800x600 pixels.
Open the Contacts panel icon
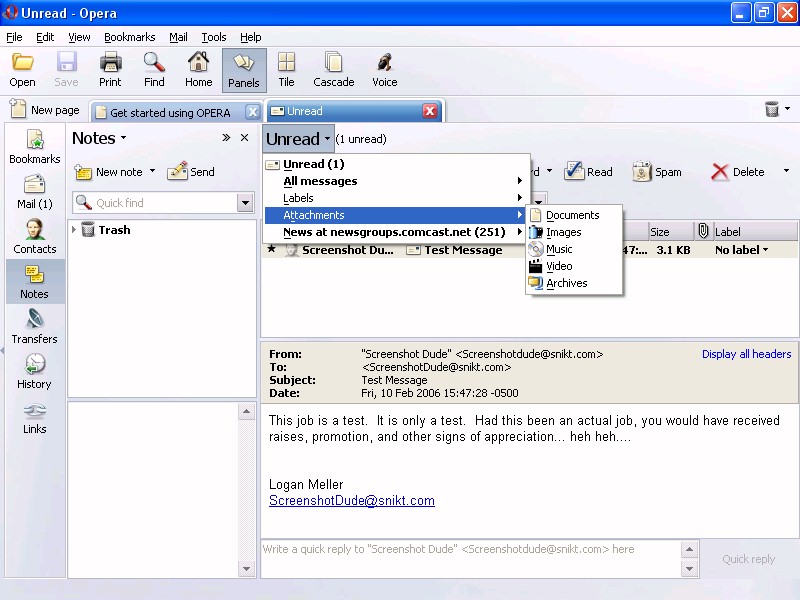pos(34,237)
